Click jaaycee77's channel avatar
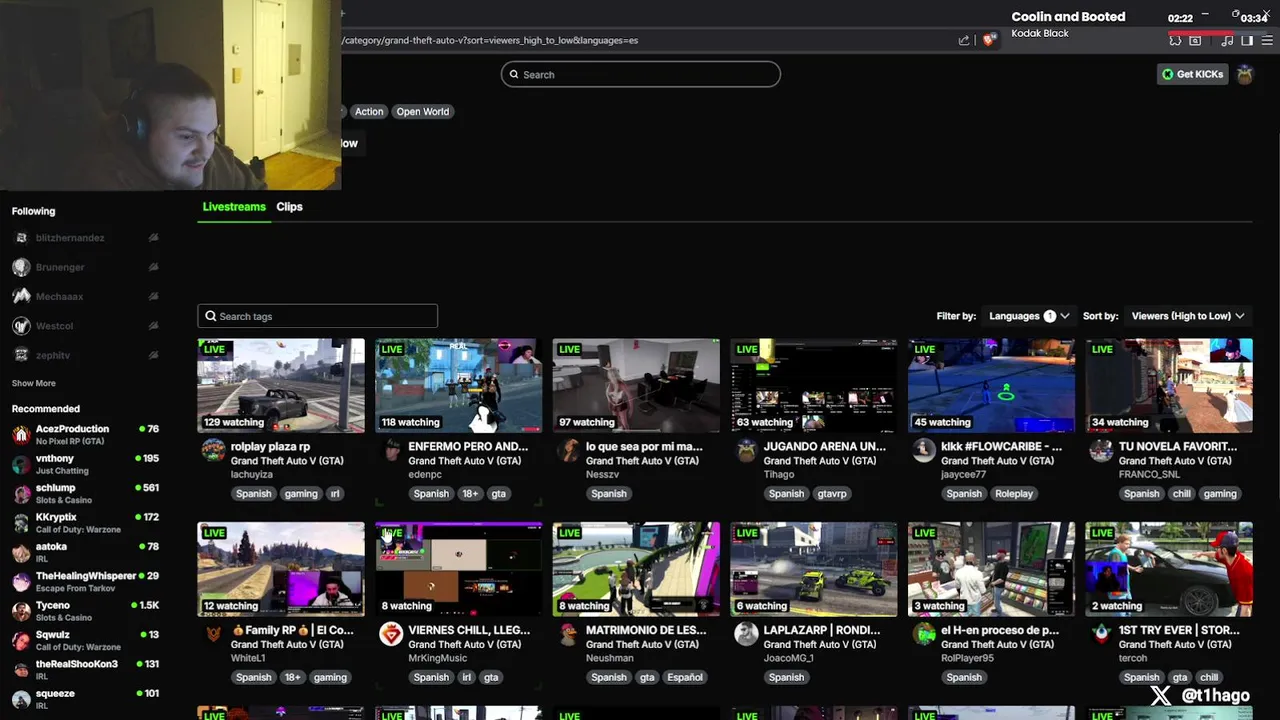This screenshot has height=720, width=1280. [x=924, y=450]
